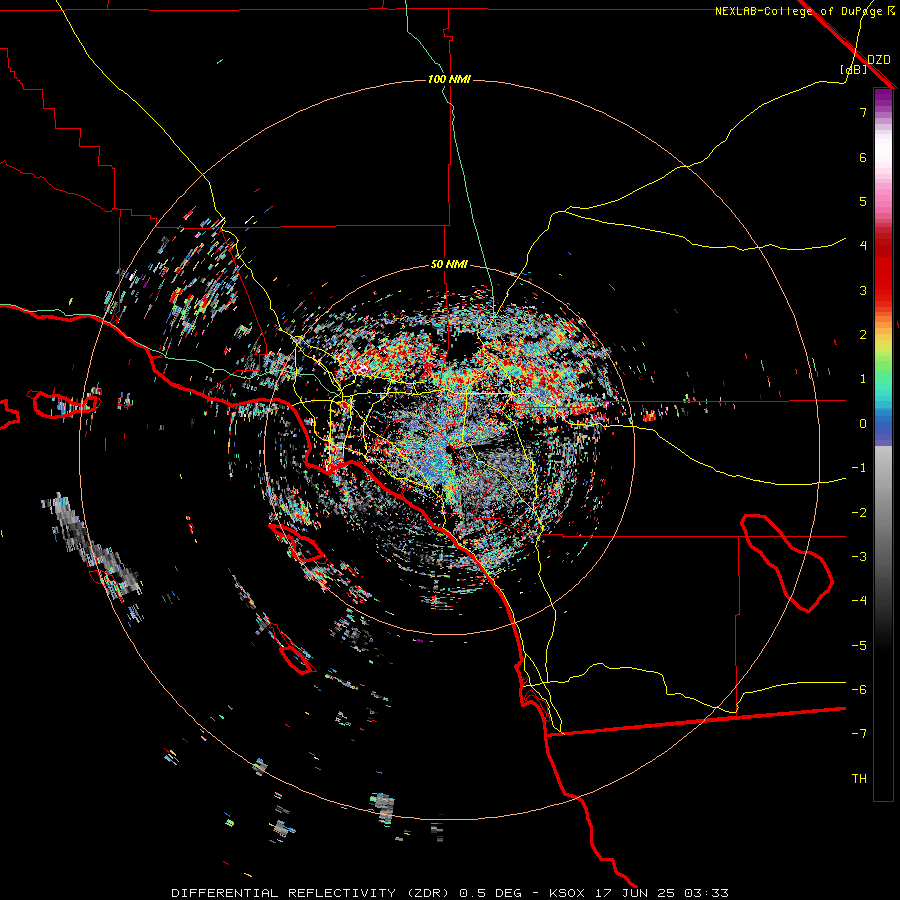Click the "(ZDR)" abbreviation in the caption
Image resolution: width=900 pixels, height=900 pixels.
(428, 893)
